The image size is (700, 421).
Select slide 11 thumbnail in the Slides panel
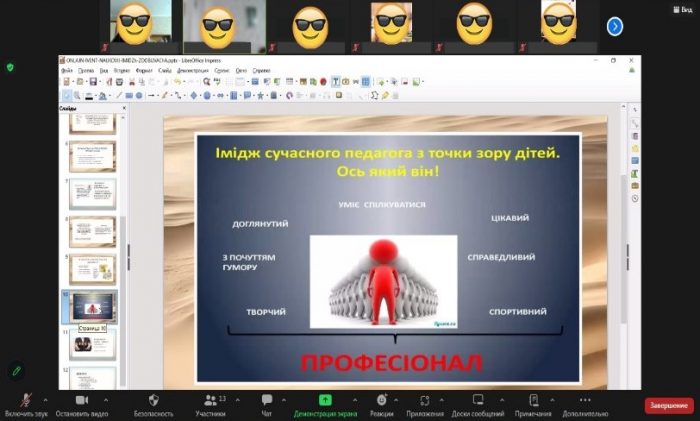pos(92,343)
